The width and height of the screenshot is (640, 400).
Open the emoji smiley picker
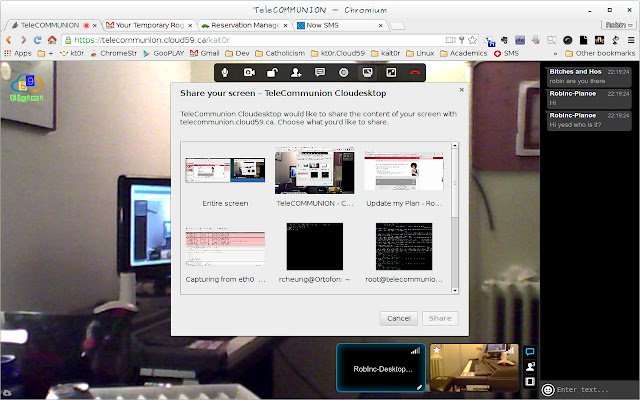point(547,390)
